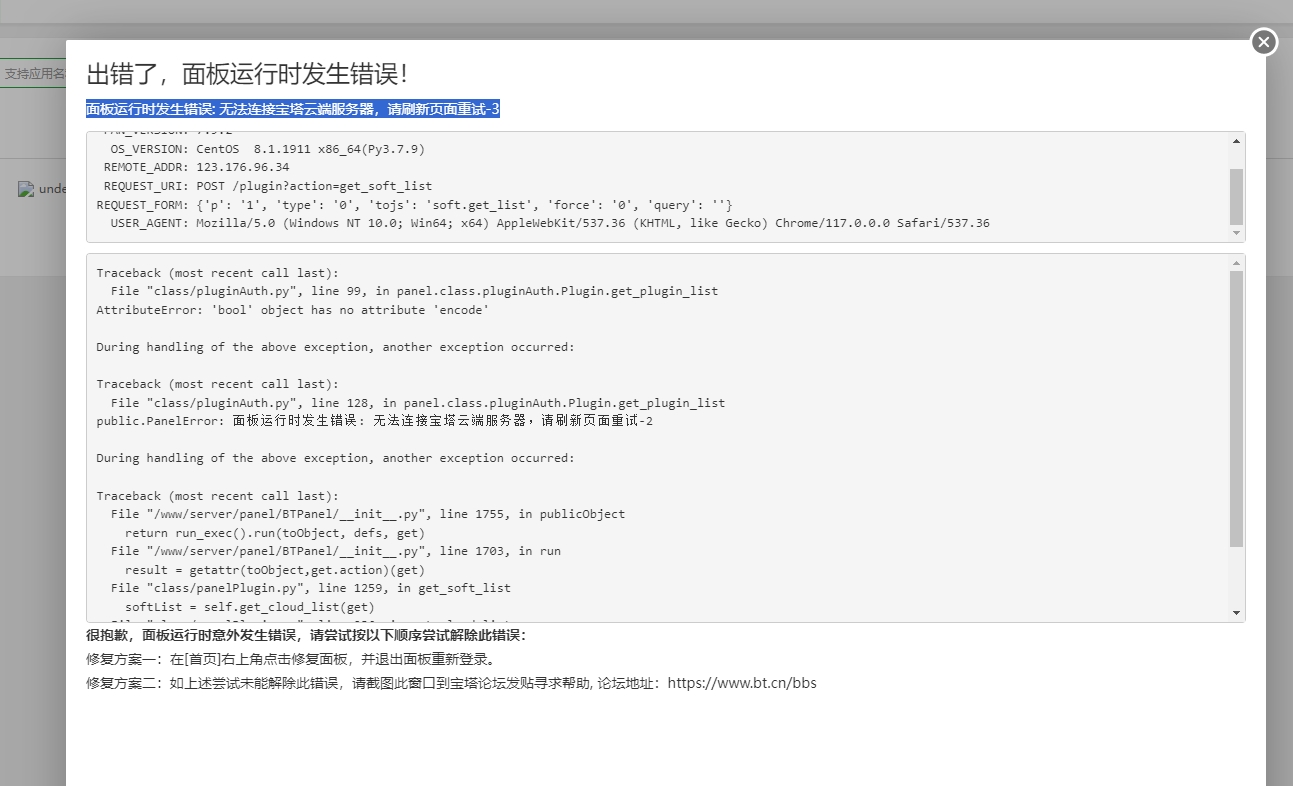The width and height of the screenshot is (1293, 786).
Task: Click the USER_AGENT Mozilla/5.0 line
Action: point(550,223)
